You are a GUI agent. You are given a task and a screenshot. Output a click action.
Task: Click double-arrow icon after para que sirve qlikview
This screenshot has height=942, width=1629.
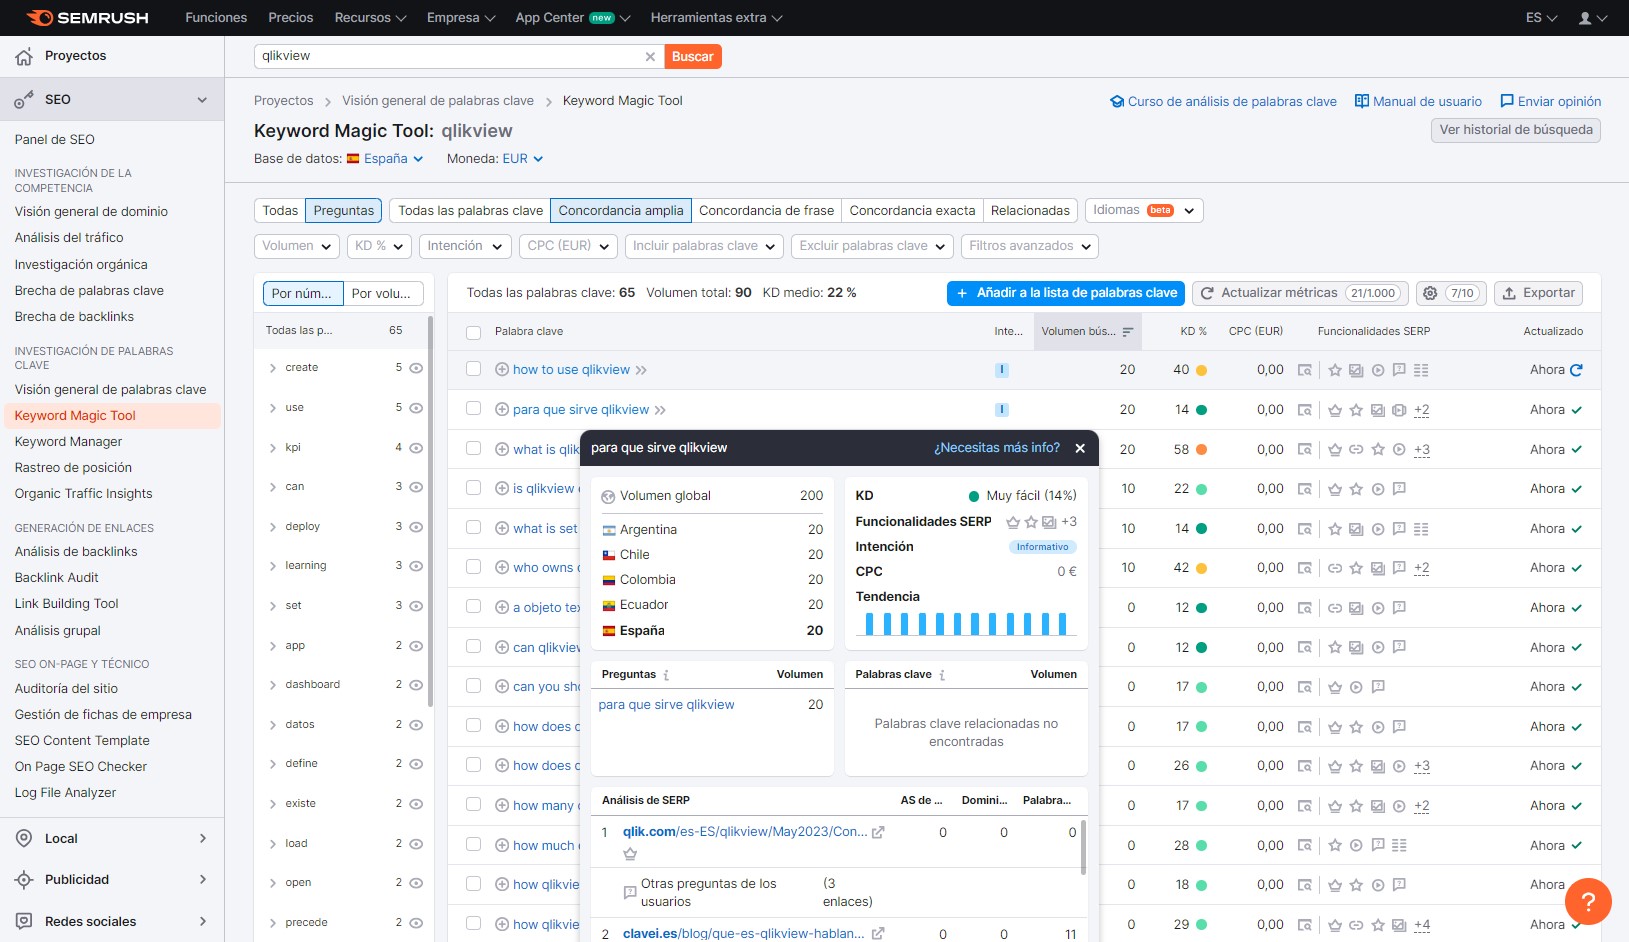[x=660, y=410]
